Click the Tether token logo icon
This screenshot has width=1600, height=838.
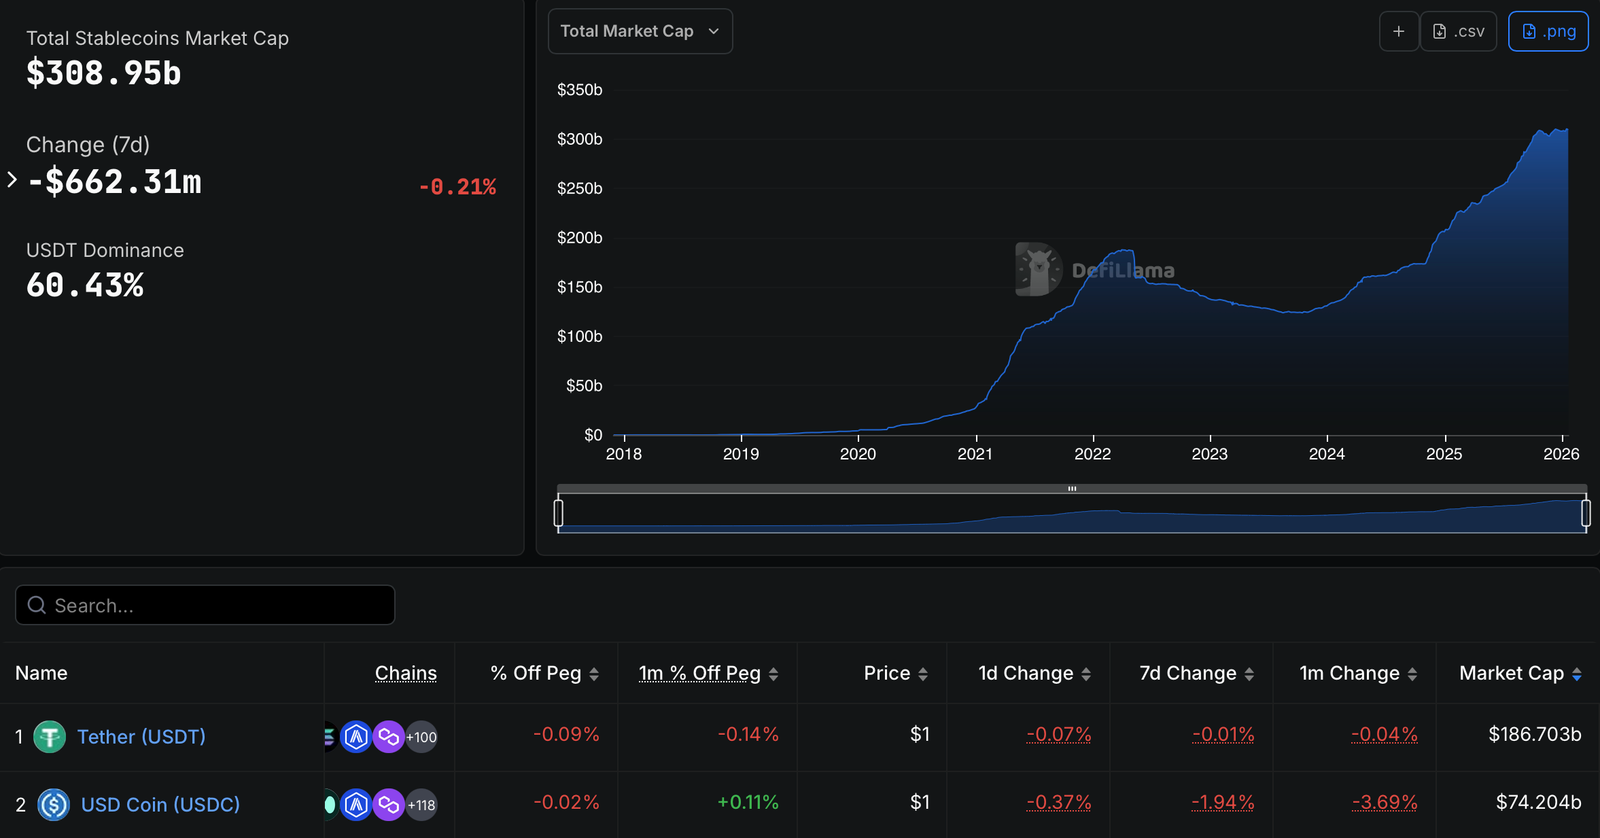[x=49, y=737]
